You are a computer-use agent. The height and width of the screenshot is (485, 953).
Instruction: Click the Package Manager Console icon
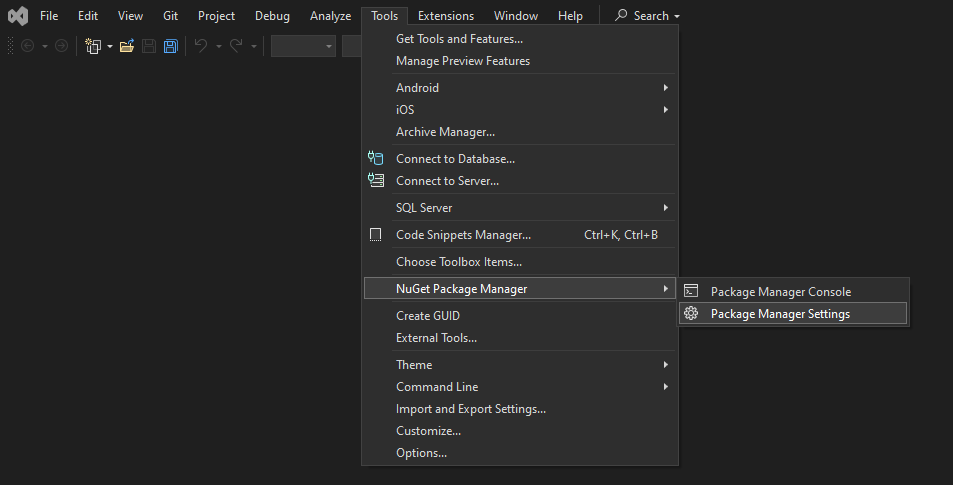tap(691, 291)
